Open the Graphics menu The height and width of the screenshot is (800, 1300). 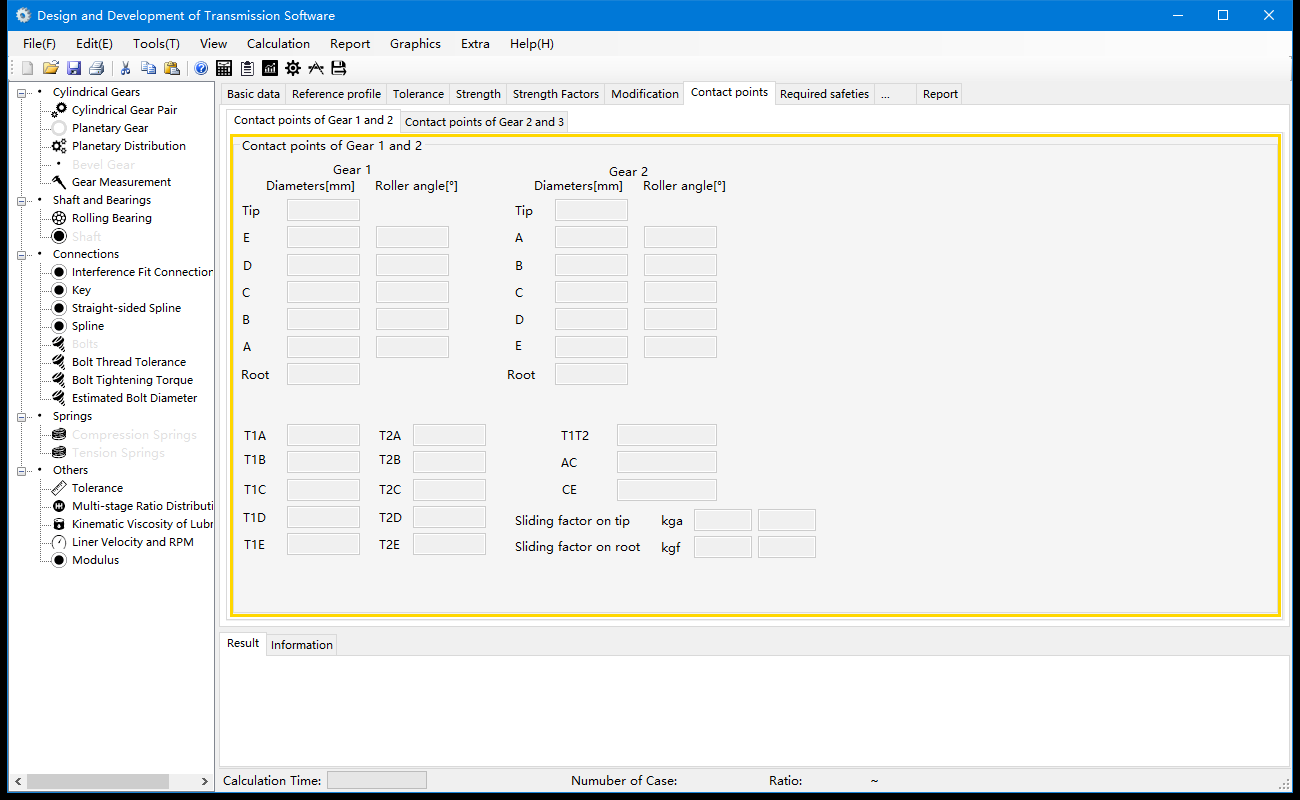(x=415, y=44)
